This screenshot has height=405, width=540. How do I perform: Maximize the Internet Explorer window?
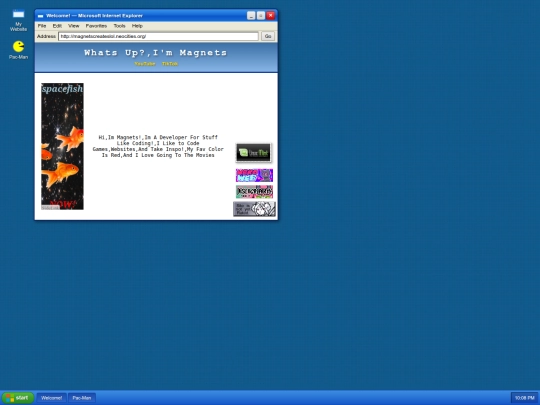[x=261, y=15]
